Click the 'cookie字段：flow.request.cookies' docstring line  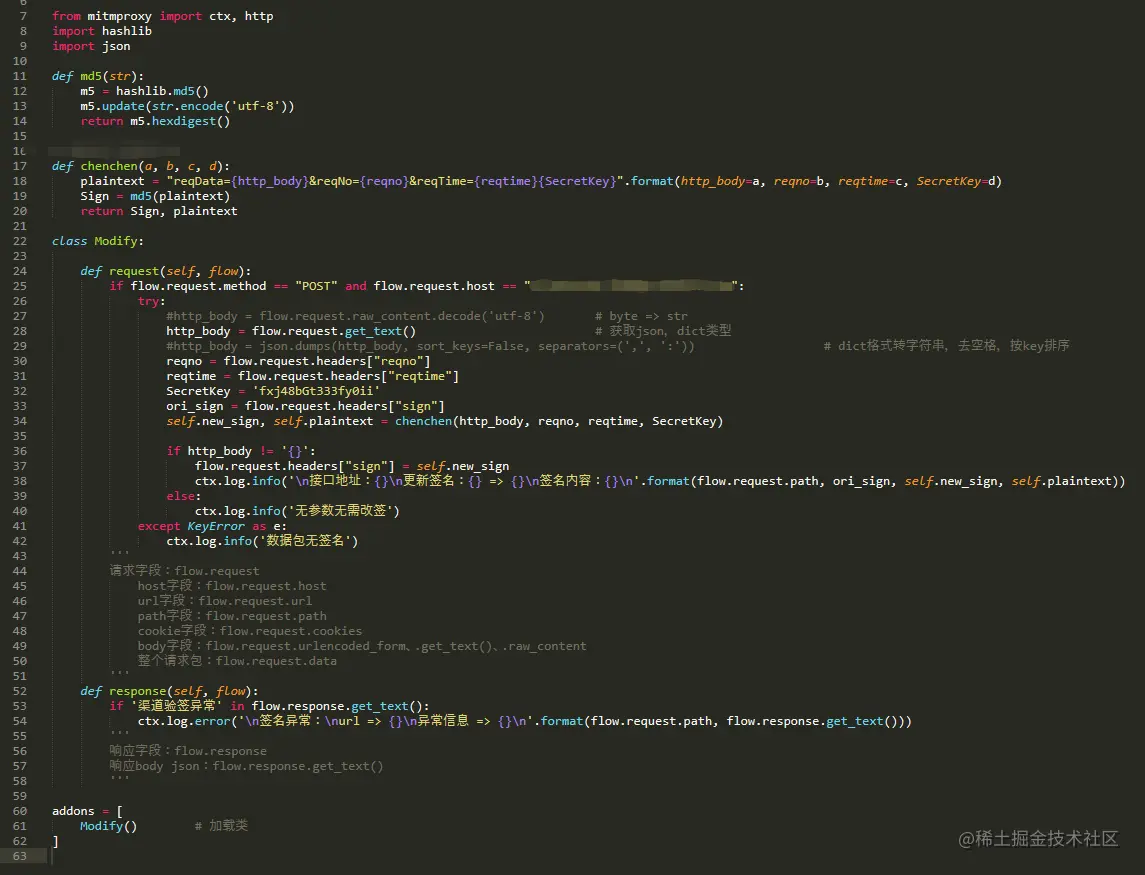250,631
